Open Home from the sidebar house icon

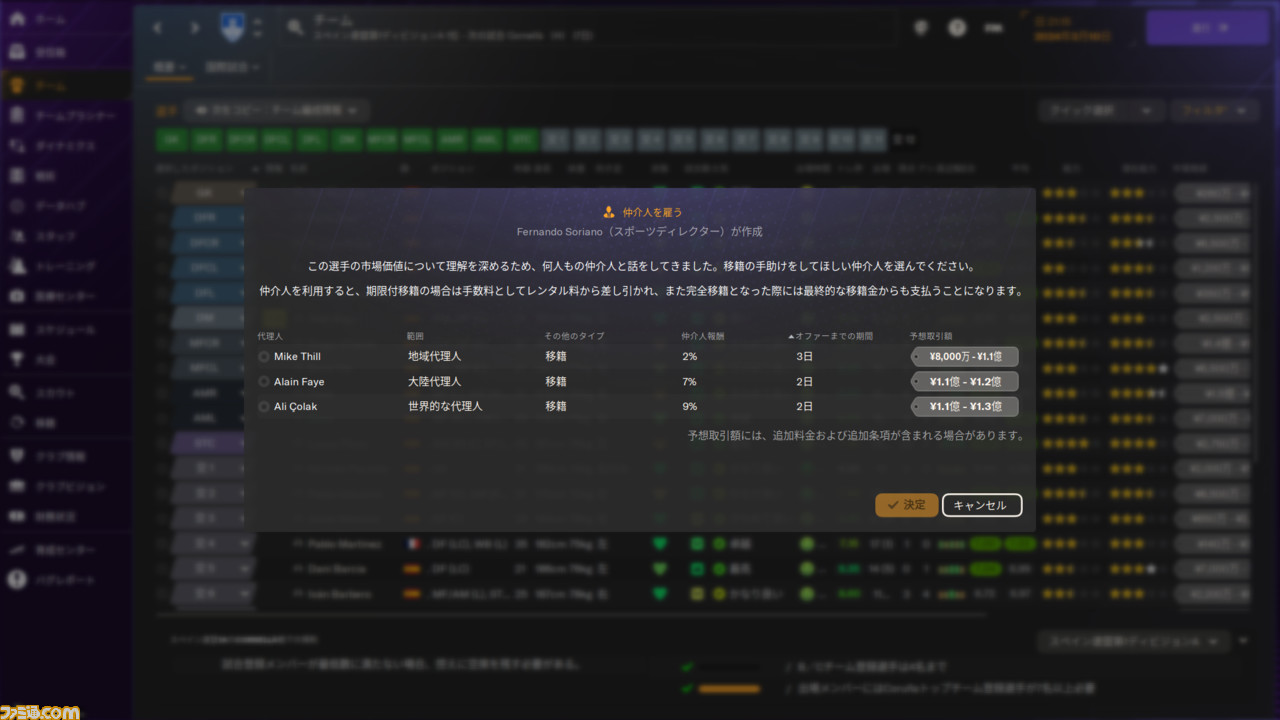tap(17, 19)
